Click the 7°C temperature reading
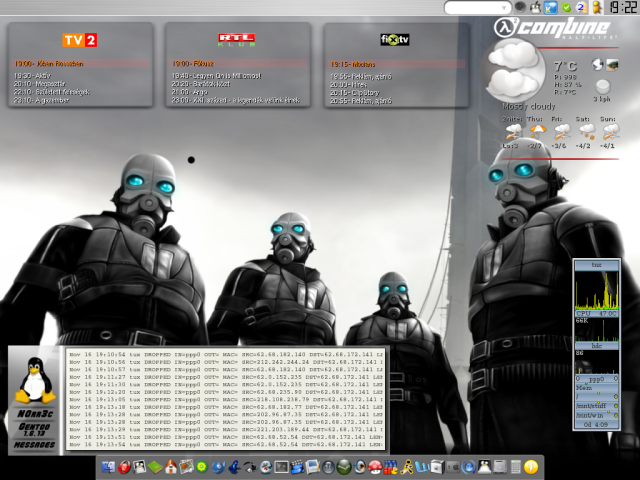 565,66
